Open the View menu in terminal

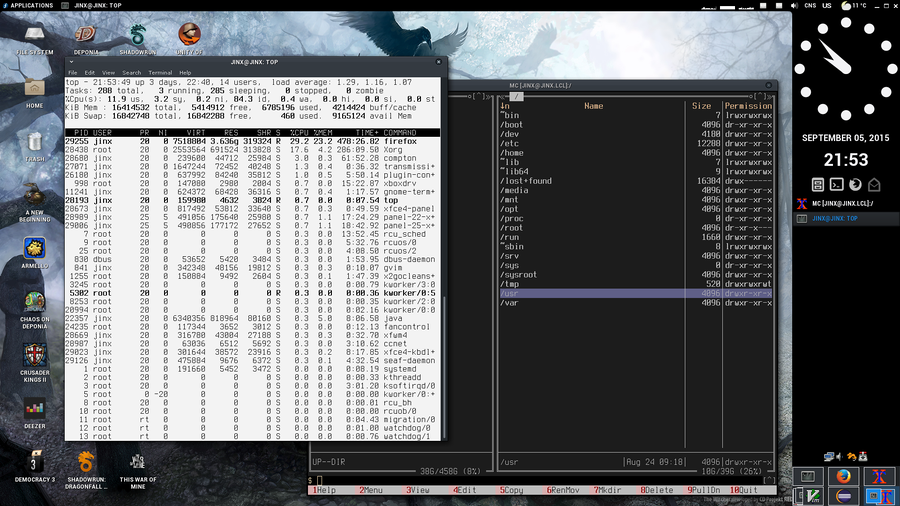point(108,73)
